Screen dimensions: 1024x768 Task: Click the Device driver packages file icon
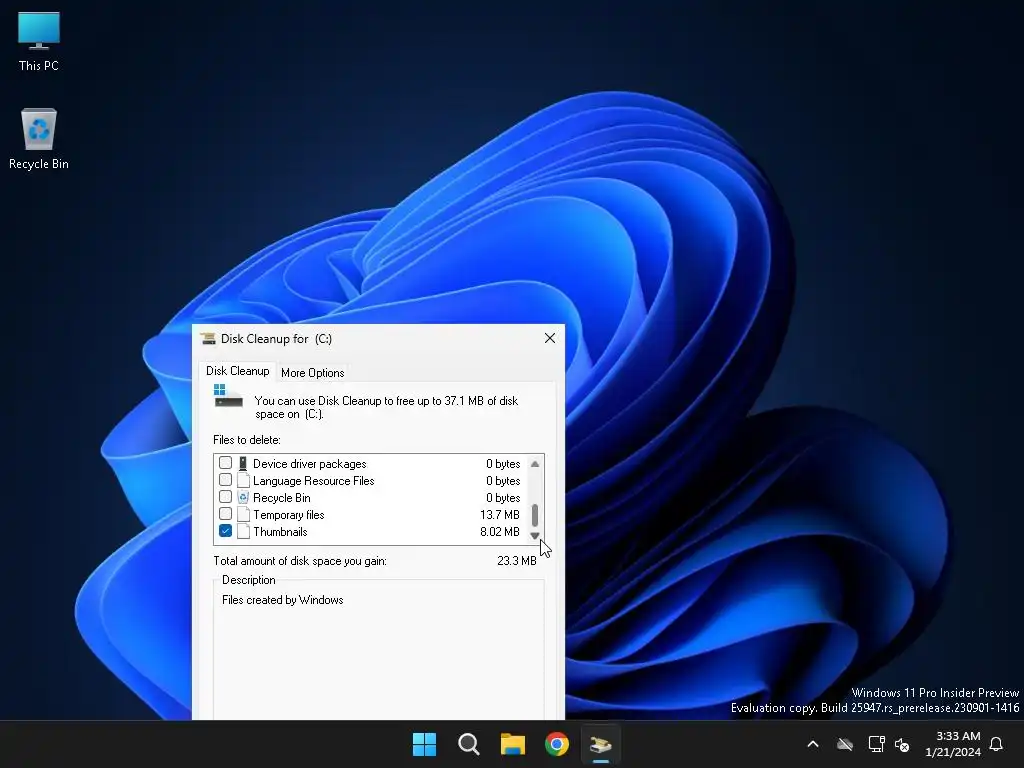(x=243, y=464)
